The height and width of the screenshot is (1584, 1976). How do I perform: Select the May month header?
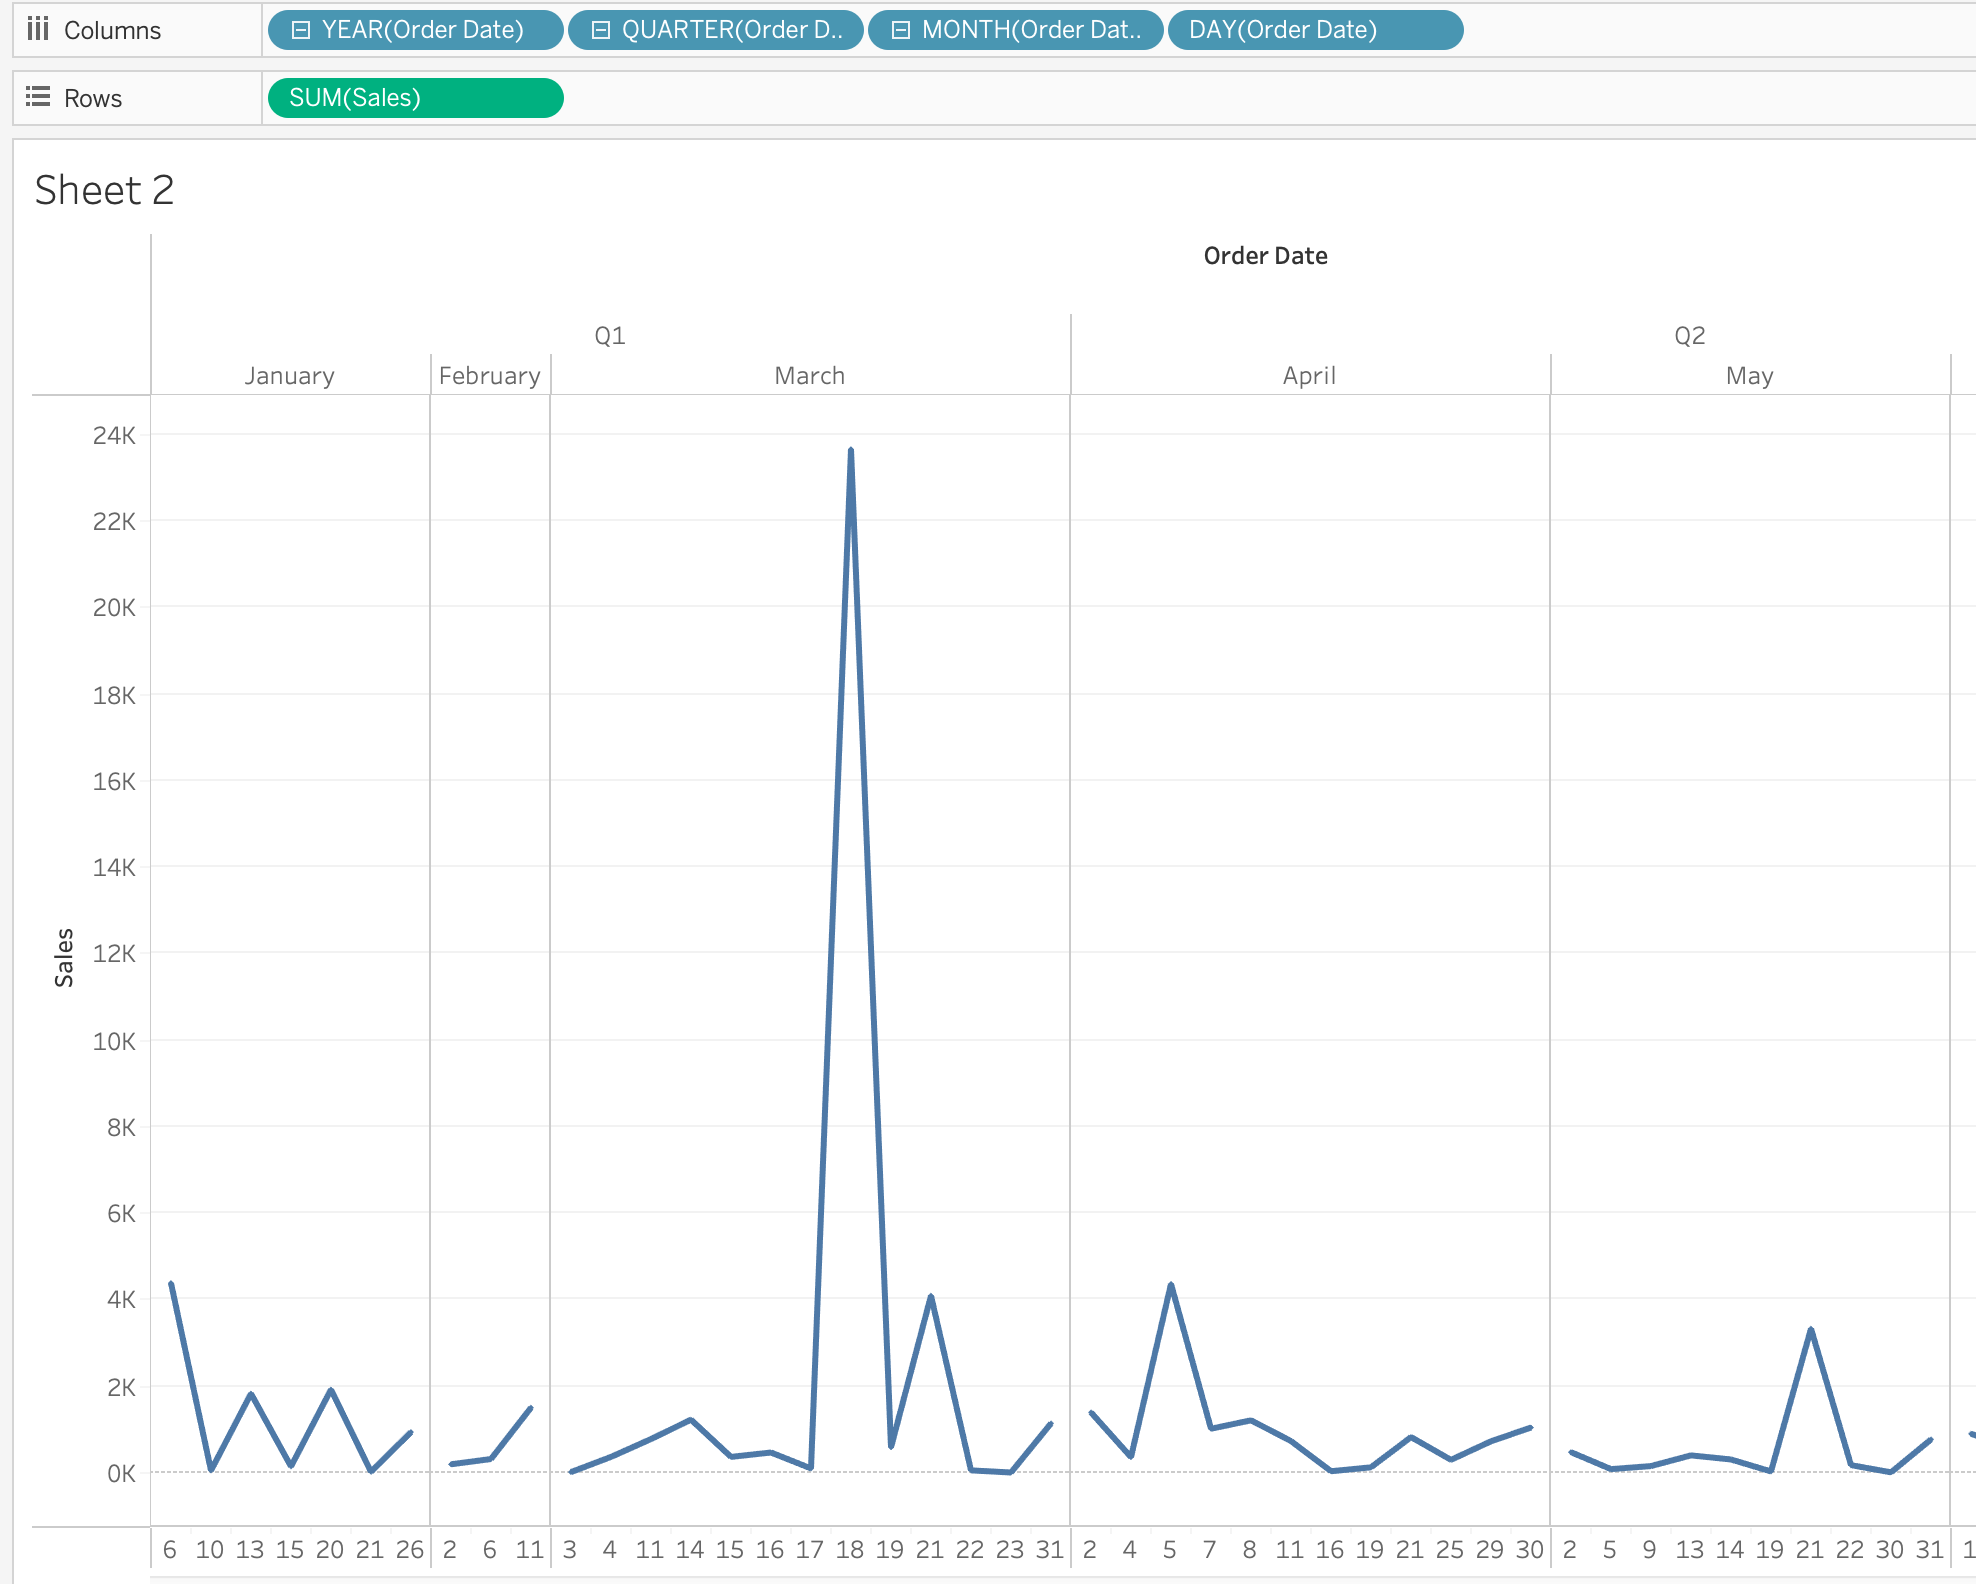point(1749,376)
